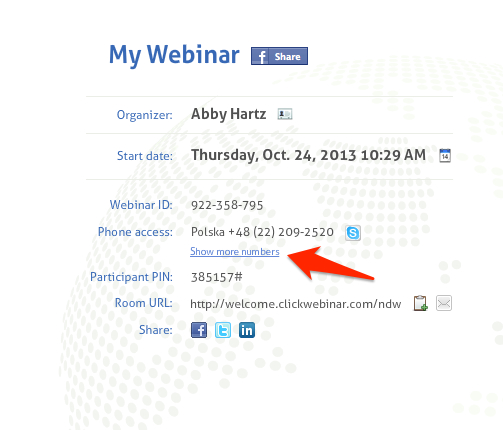Viewport: 503px width, 430px height.
Task: Select the Webinar ID 922-358-795
Action: 227,205
